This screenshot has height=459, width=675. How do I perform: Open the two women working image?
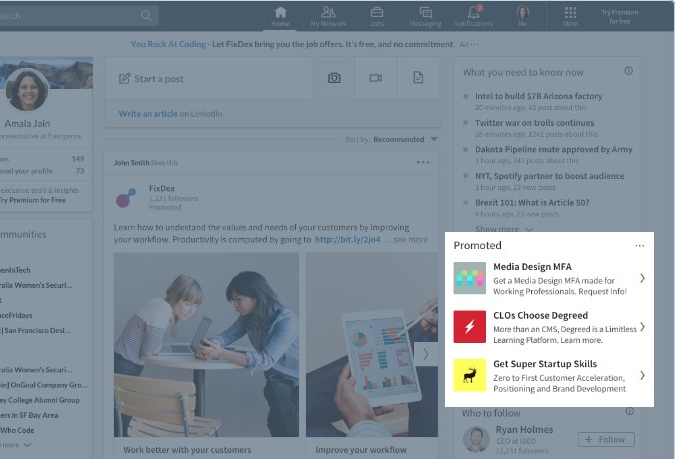point(206,344)
